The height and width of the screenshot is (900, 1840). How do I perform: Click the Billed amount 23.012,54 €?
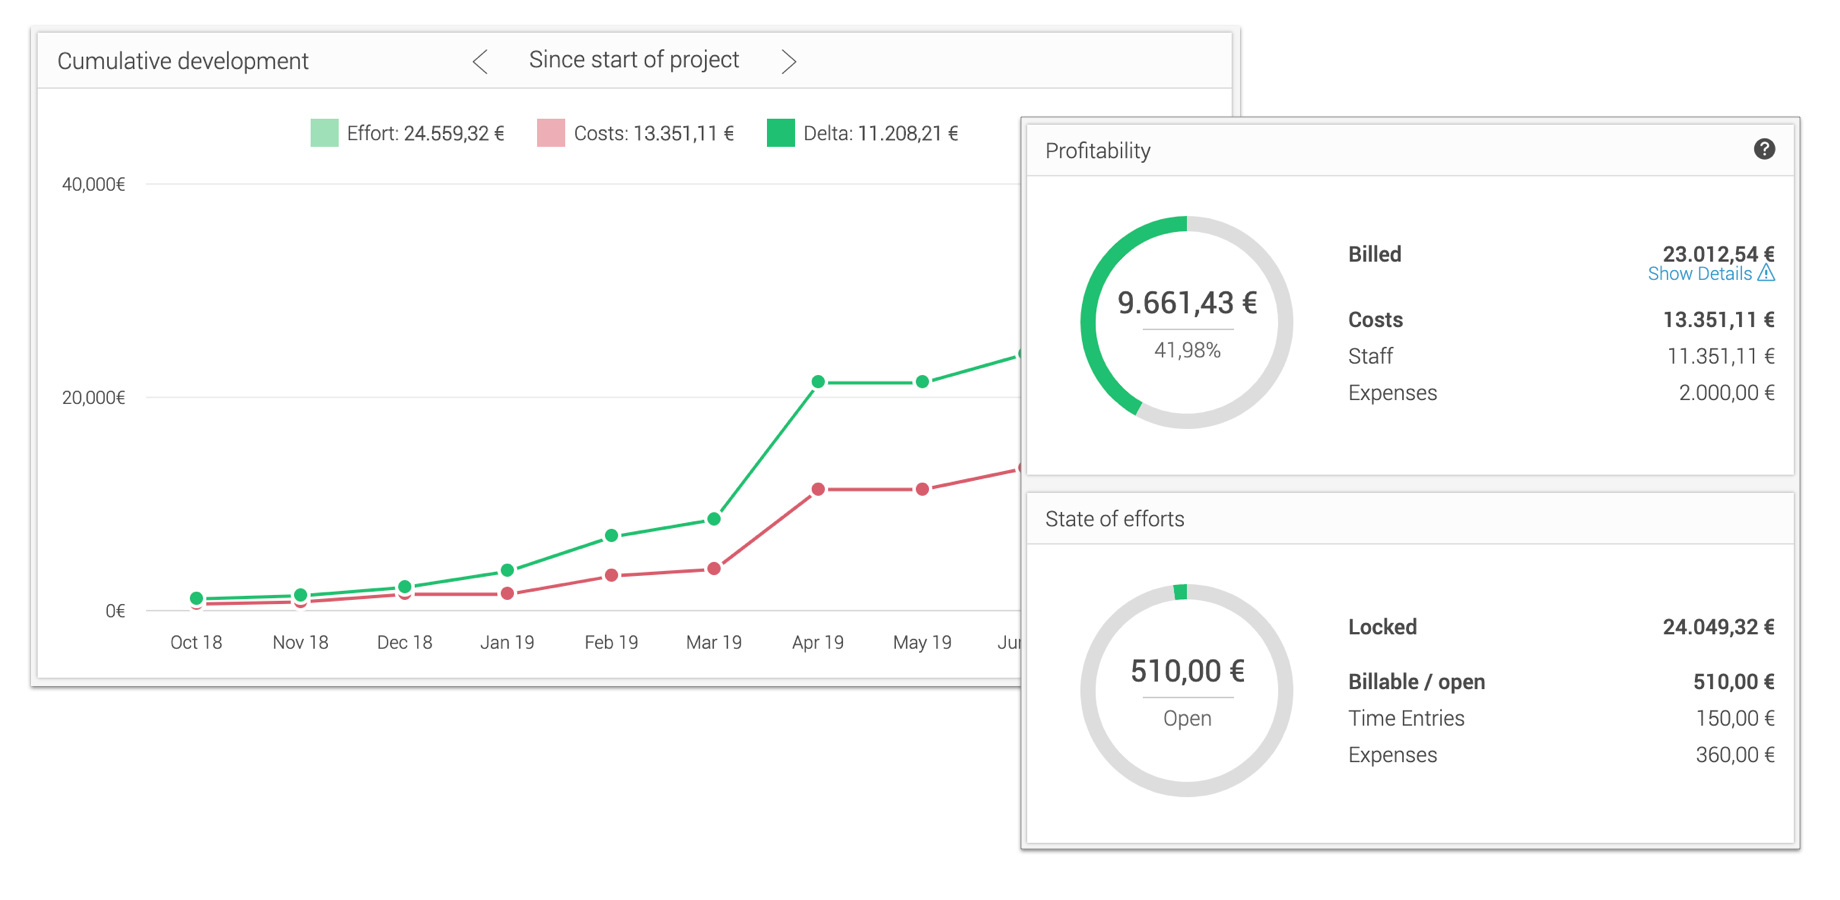click(1717, 254)
